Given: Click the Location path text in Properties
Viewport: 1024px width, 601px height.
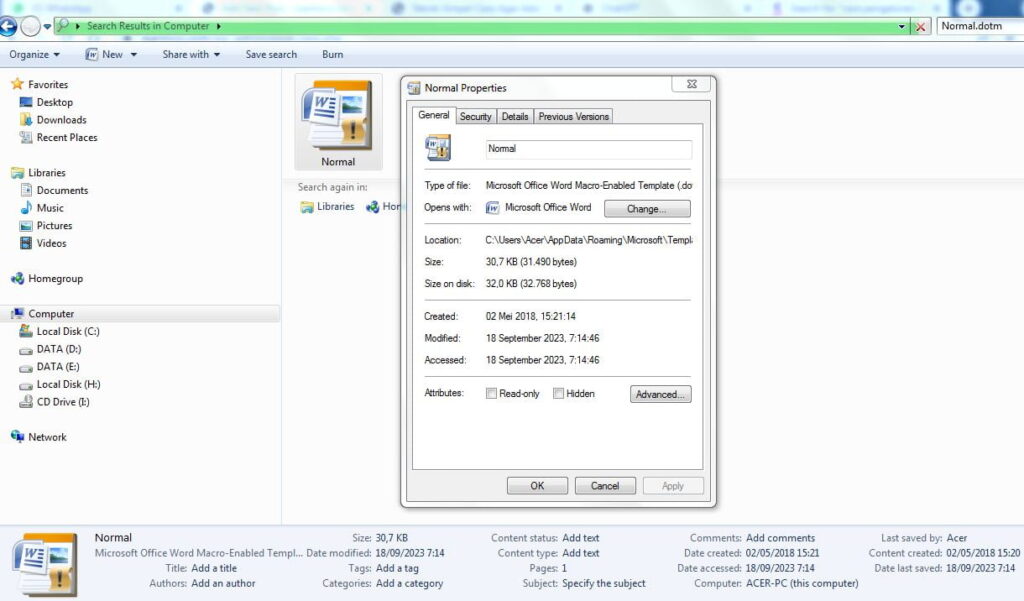Looking at the screenshot, I should [588, 240].
